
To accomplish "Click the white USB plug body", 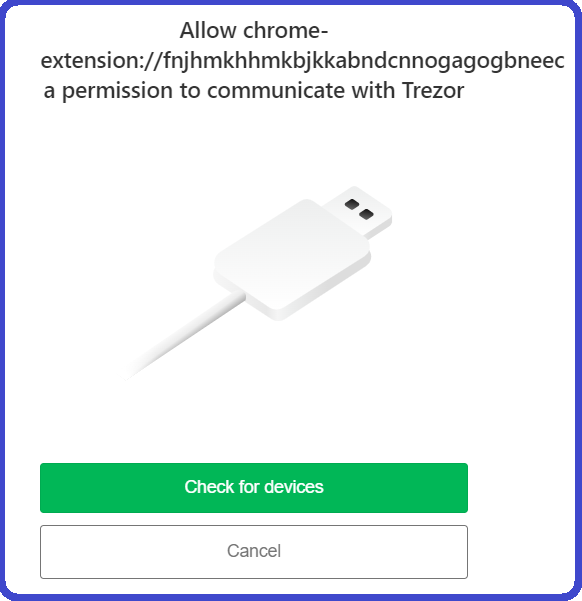I will (292, 259).
